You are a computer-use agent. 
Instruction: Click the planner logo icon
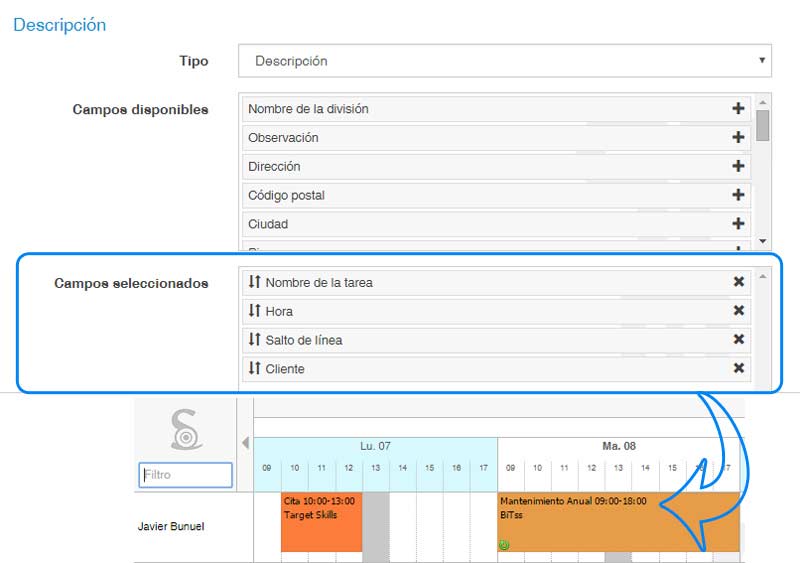(186, 429)
